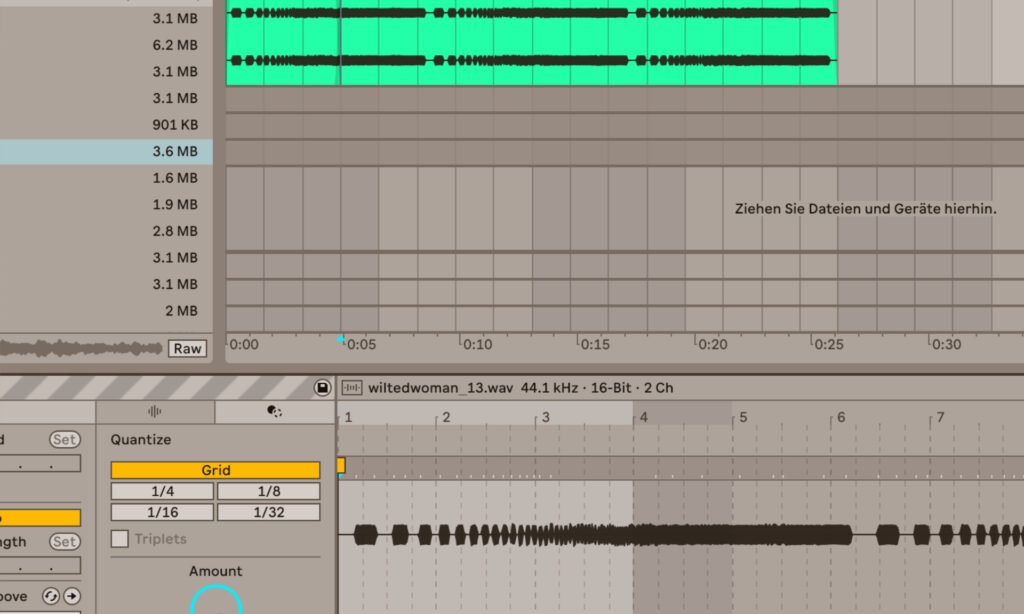
Task: Click the groove hot-swap circular arrows icon
Action: [x=50, y=596]
